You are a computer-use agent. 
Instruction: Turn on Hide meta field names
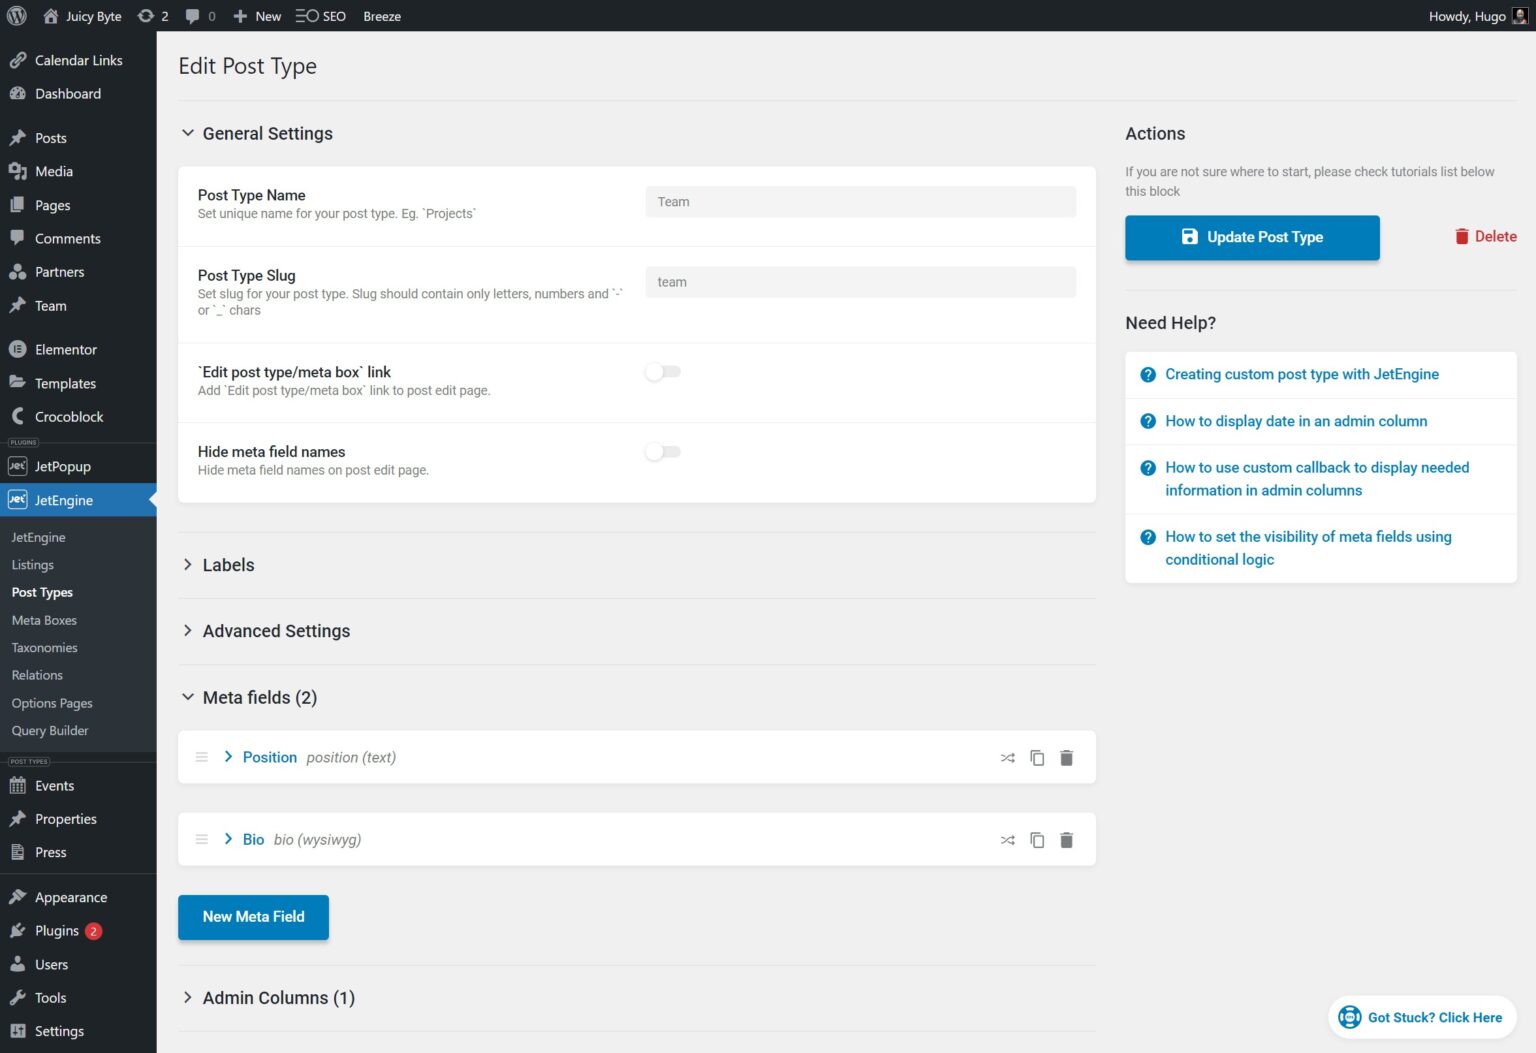point(662,451)
